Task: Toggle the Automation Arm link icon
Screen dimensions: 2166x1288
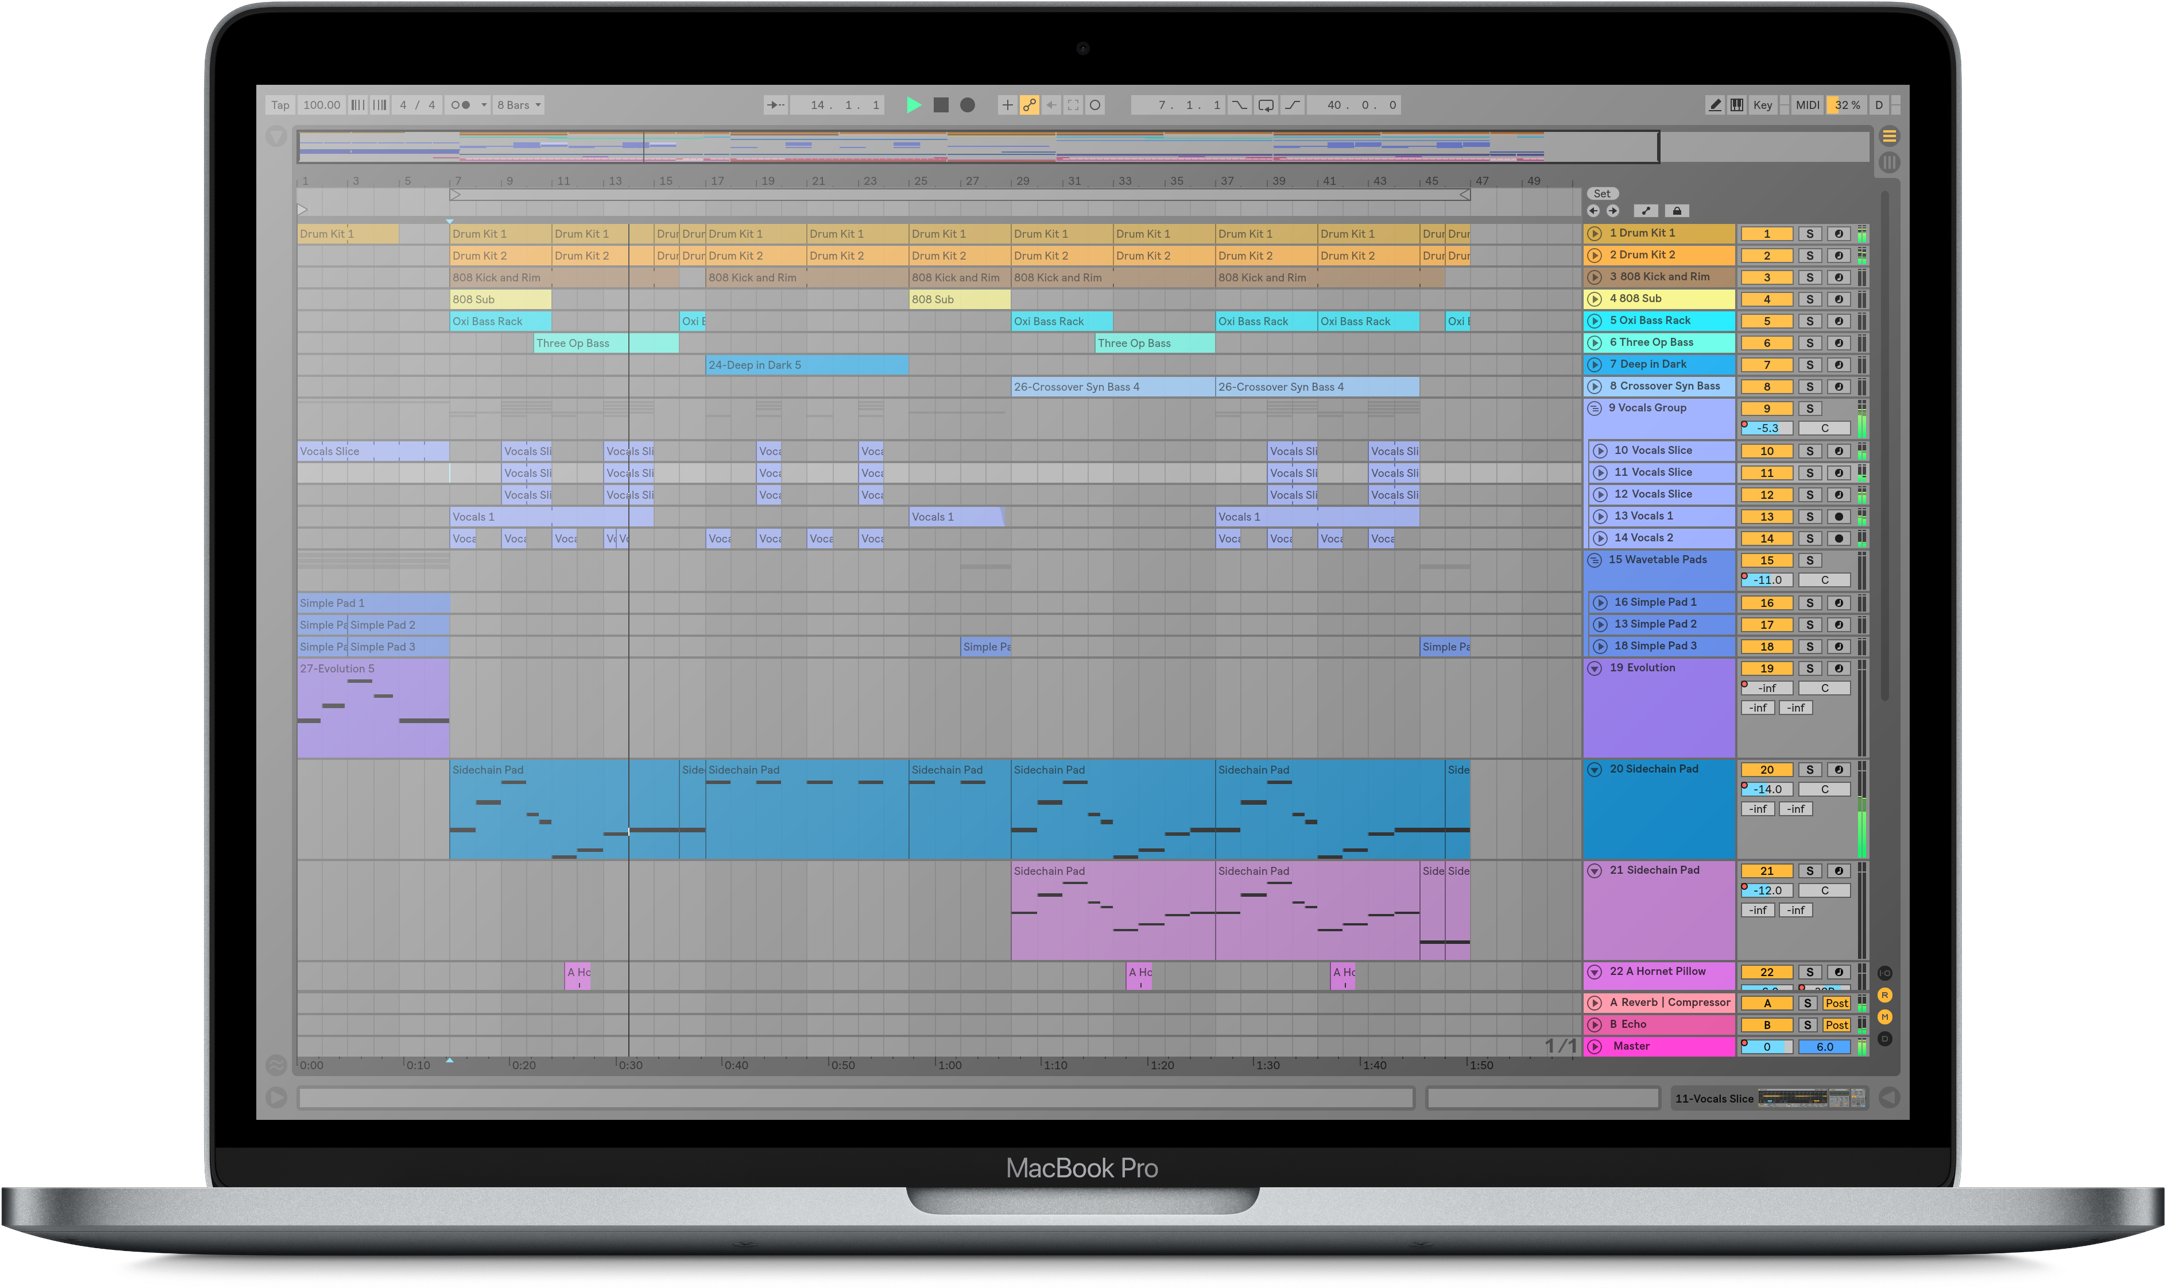Action: pos(1029,105)
